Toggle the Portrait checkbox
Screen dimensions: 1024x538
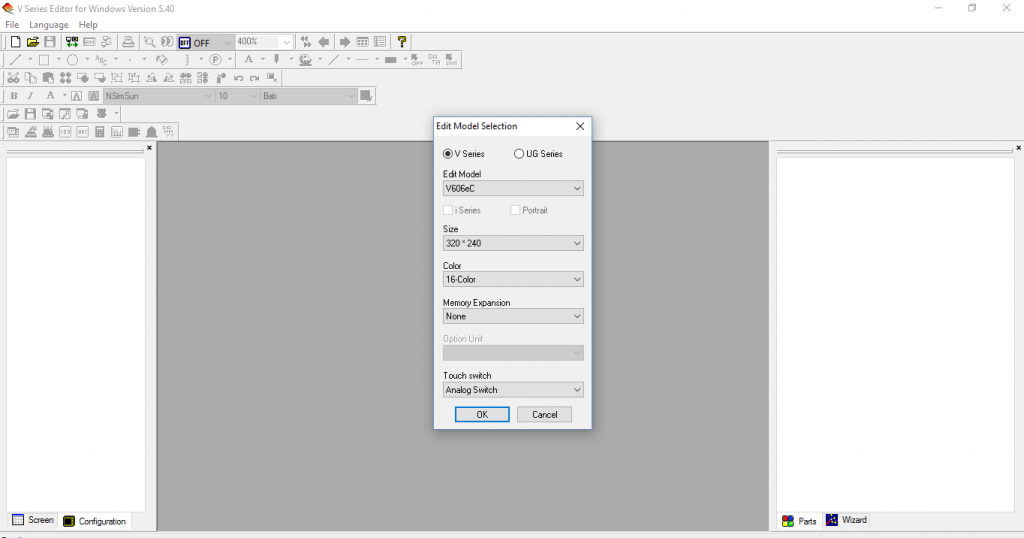[x=515, y=210]
